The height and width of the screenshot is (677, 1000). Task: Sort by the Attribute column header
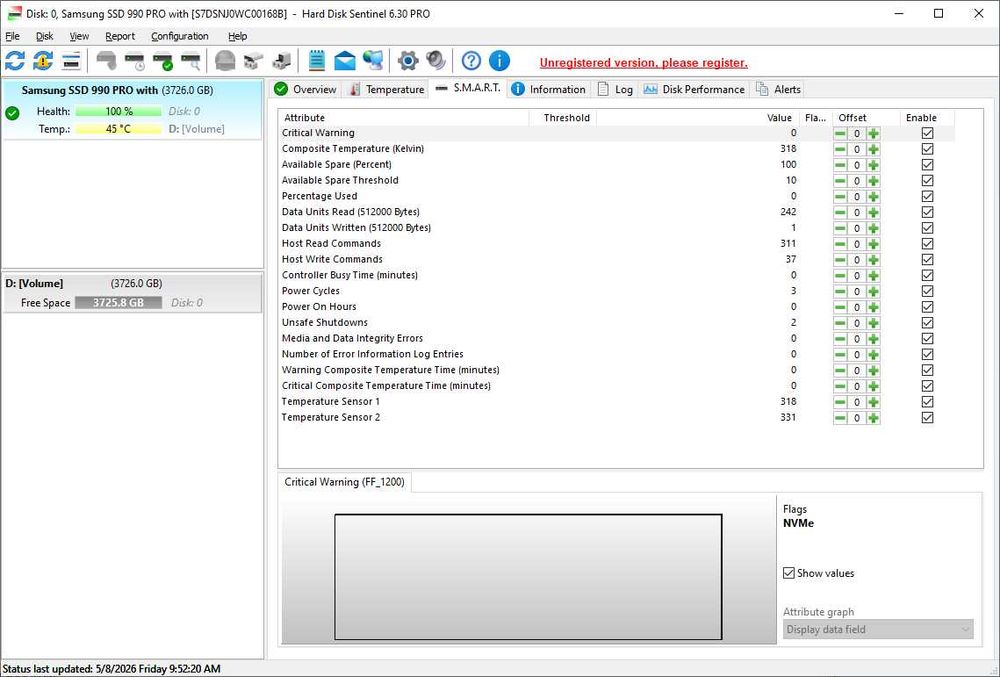404,118
